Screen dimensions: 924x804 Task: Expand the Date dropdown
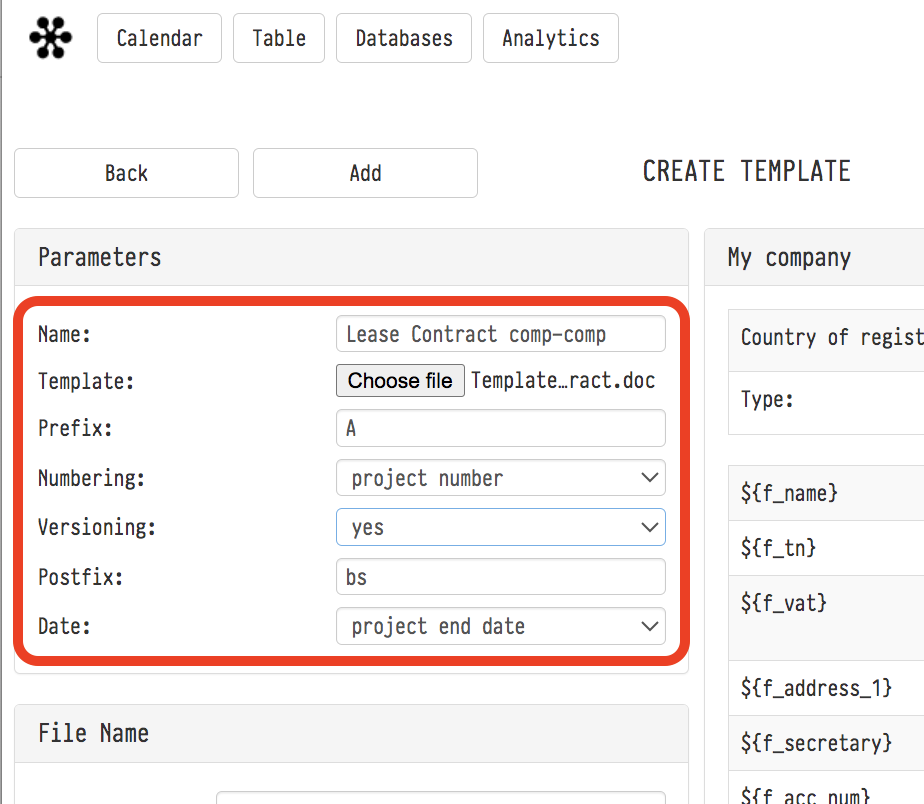(x=500, y=626)
